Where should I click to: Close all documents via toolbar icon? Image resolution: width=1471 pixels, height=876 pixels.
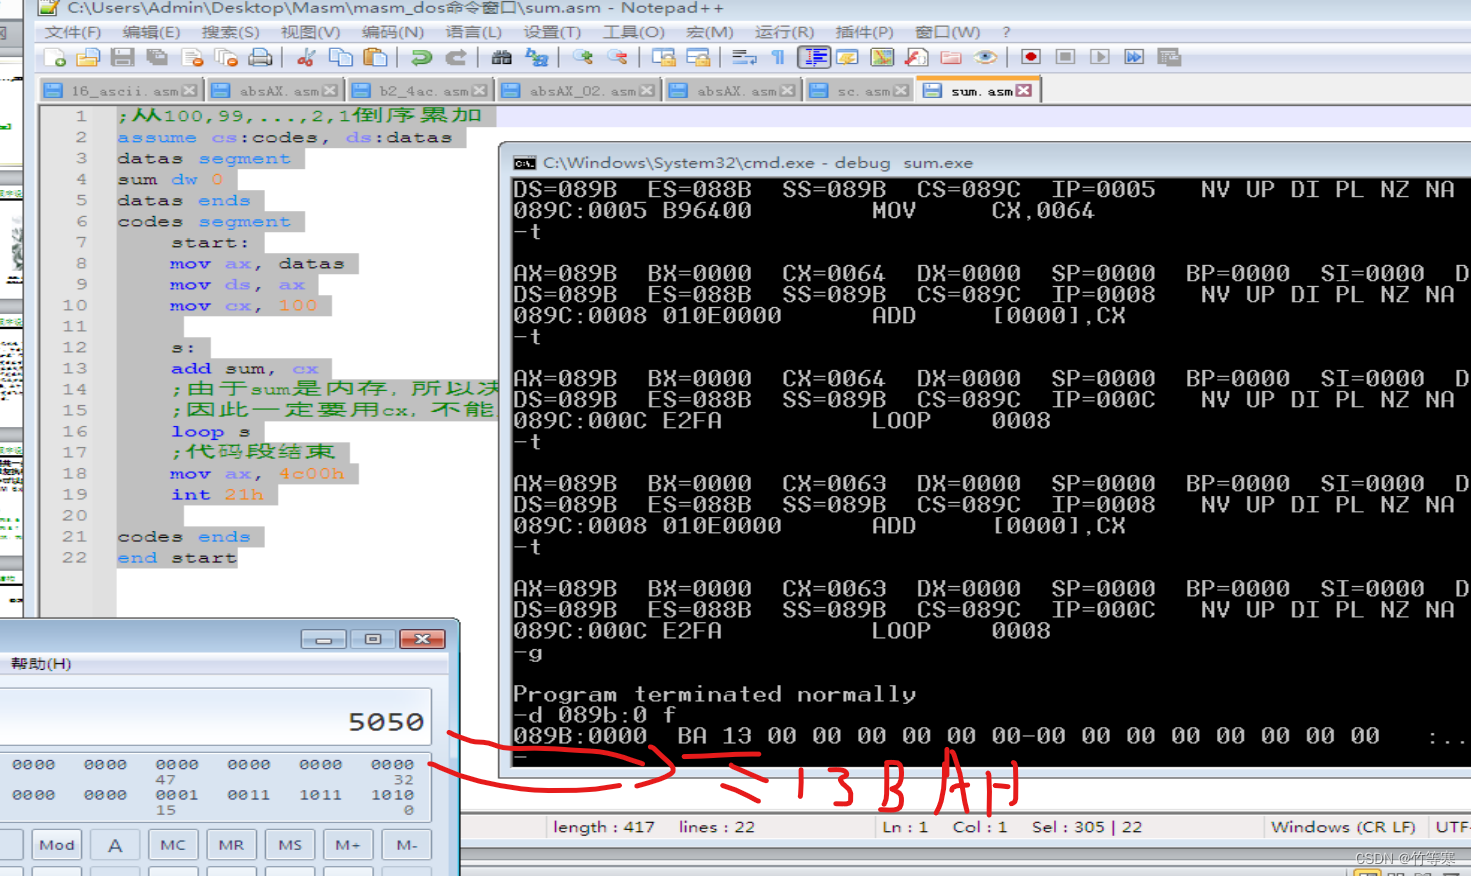[226, 57]
